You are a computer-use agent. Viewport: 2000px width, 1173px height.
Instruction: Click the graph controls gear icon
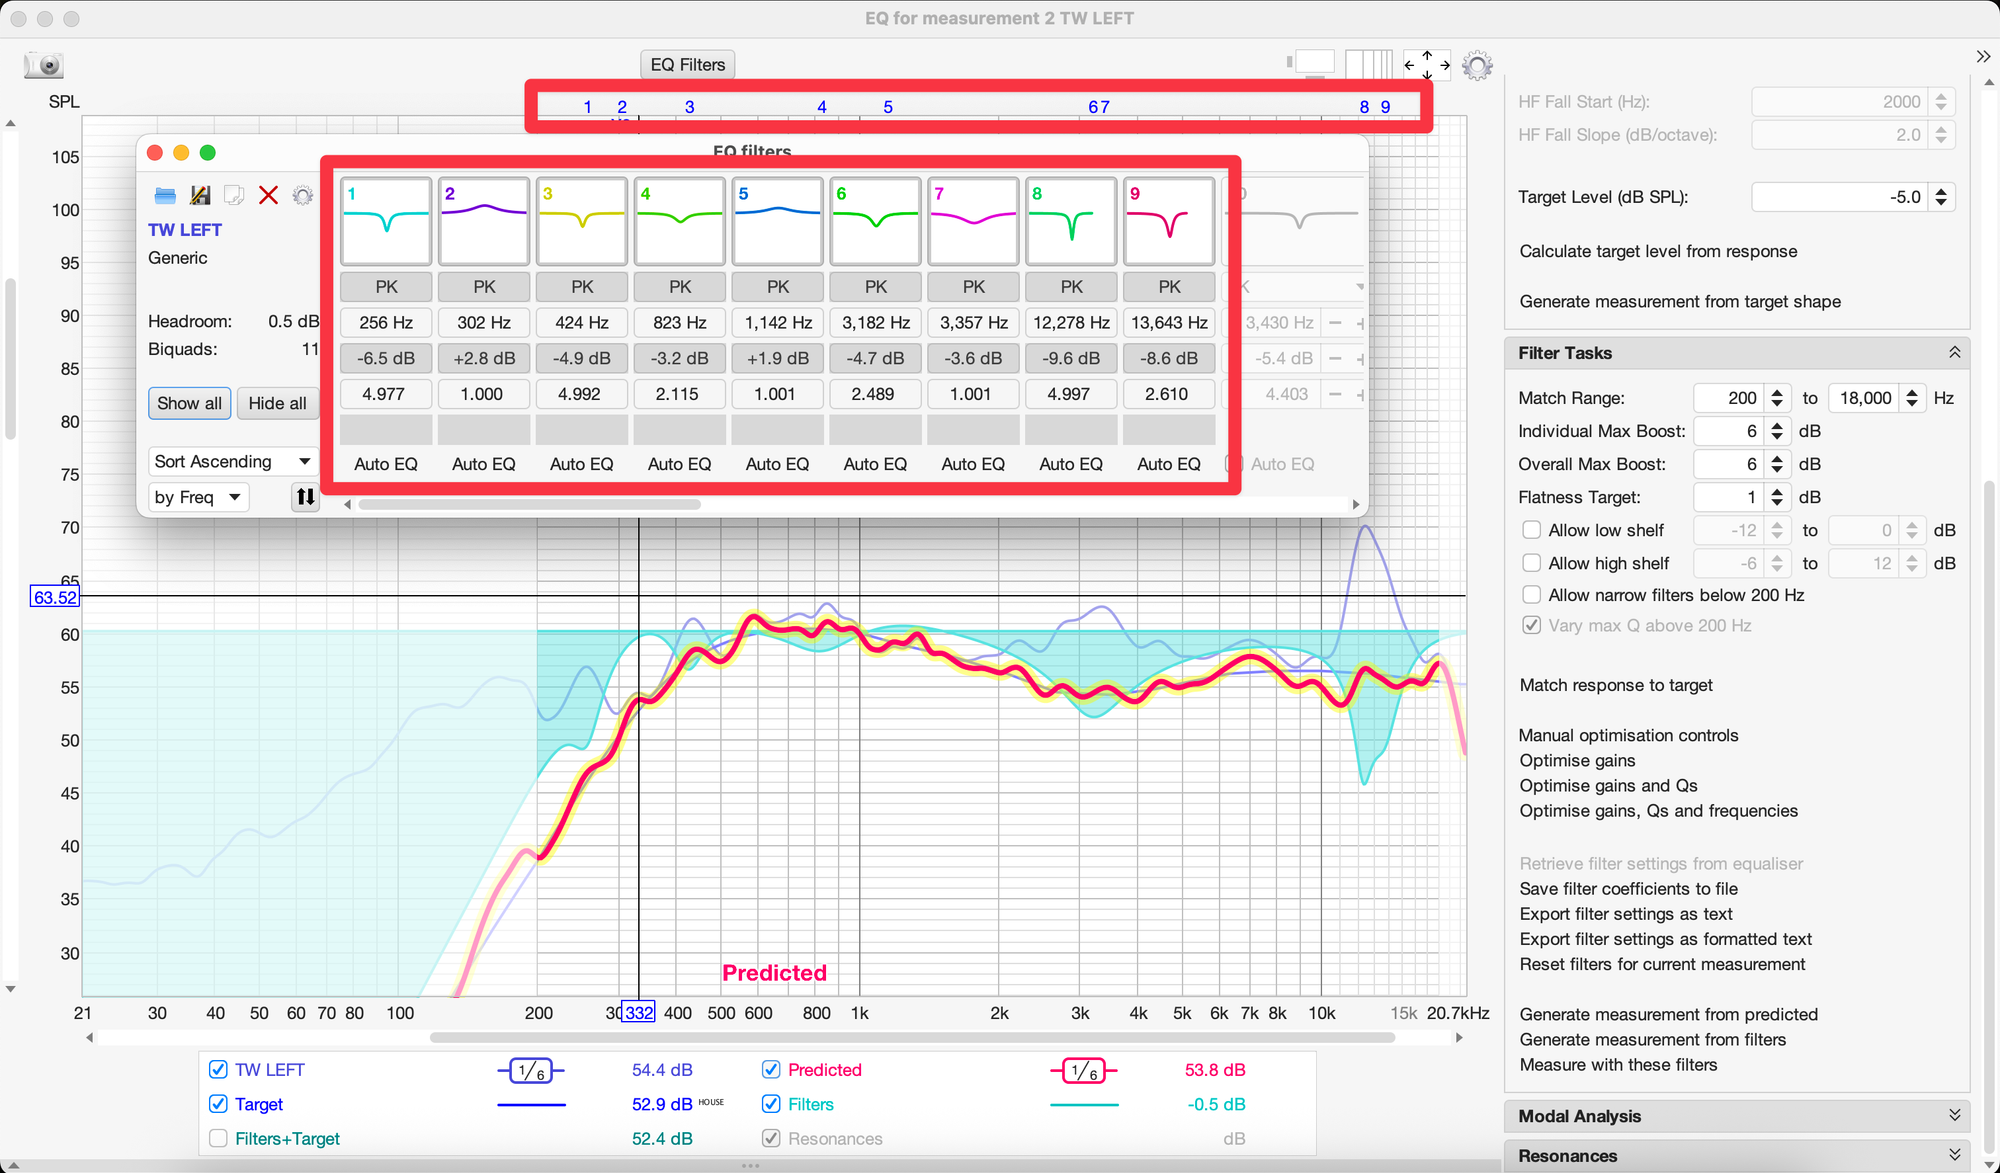[1477, 66]
